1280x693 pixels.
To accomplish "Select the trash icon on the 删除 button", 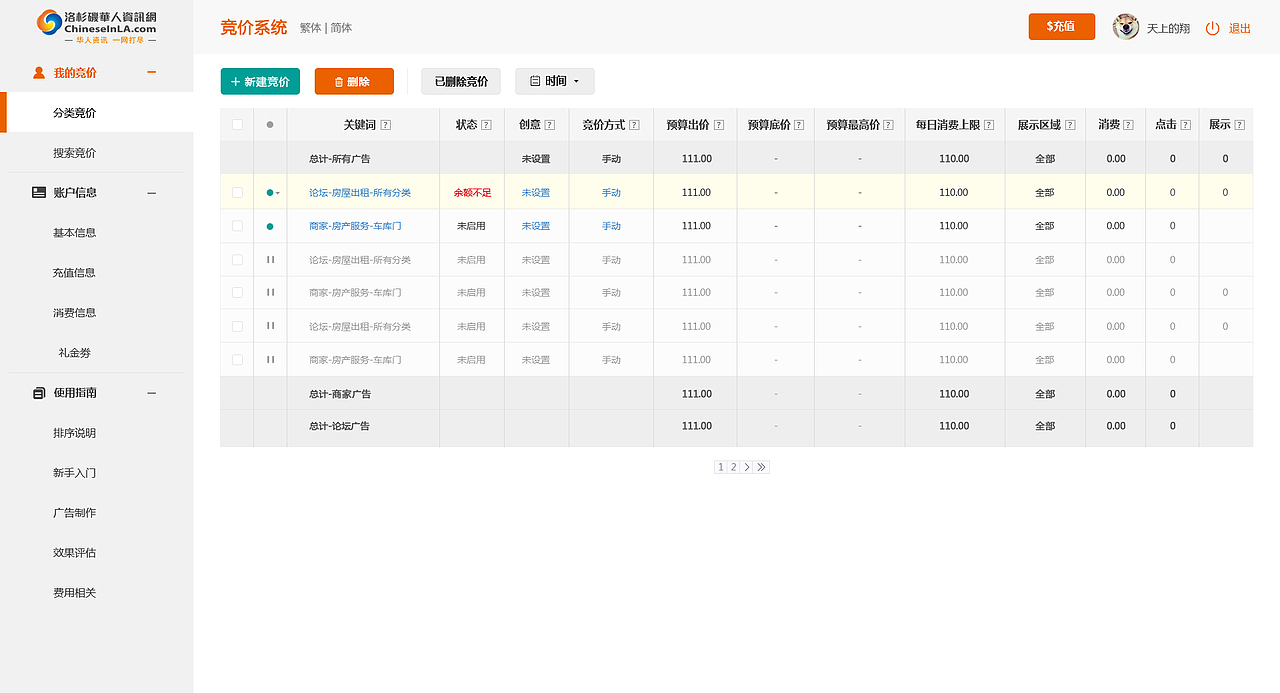I will pos(339,80).
